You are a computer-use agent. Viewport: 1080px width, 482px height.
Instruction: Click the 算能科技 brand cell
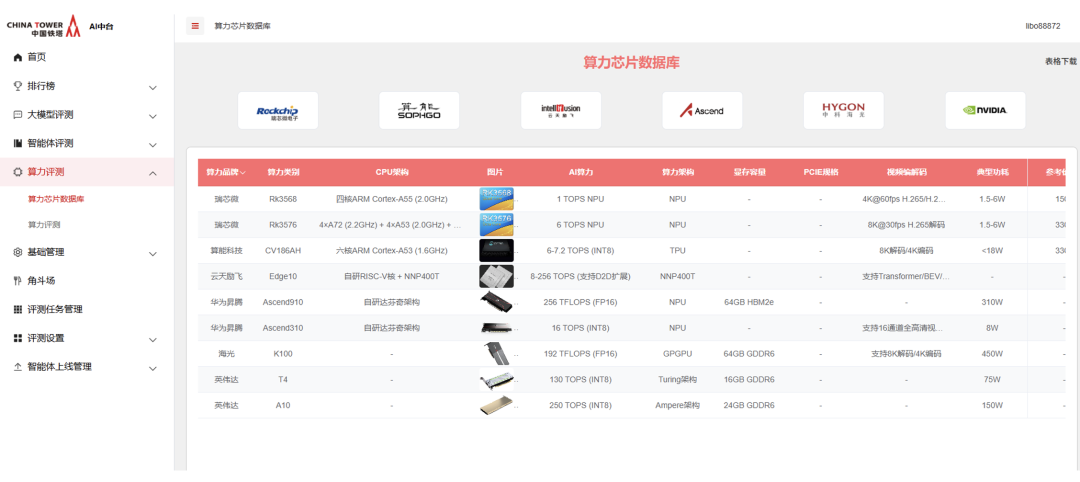pos(227,251)
